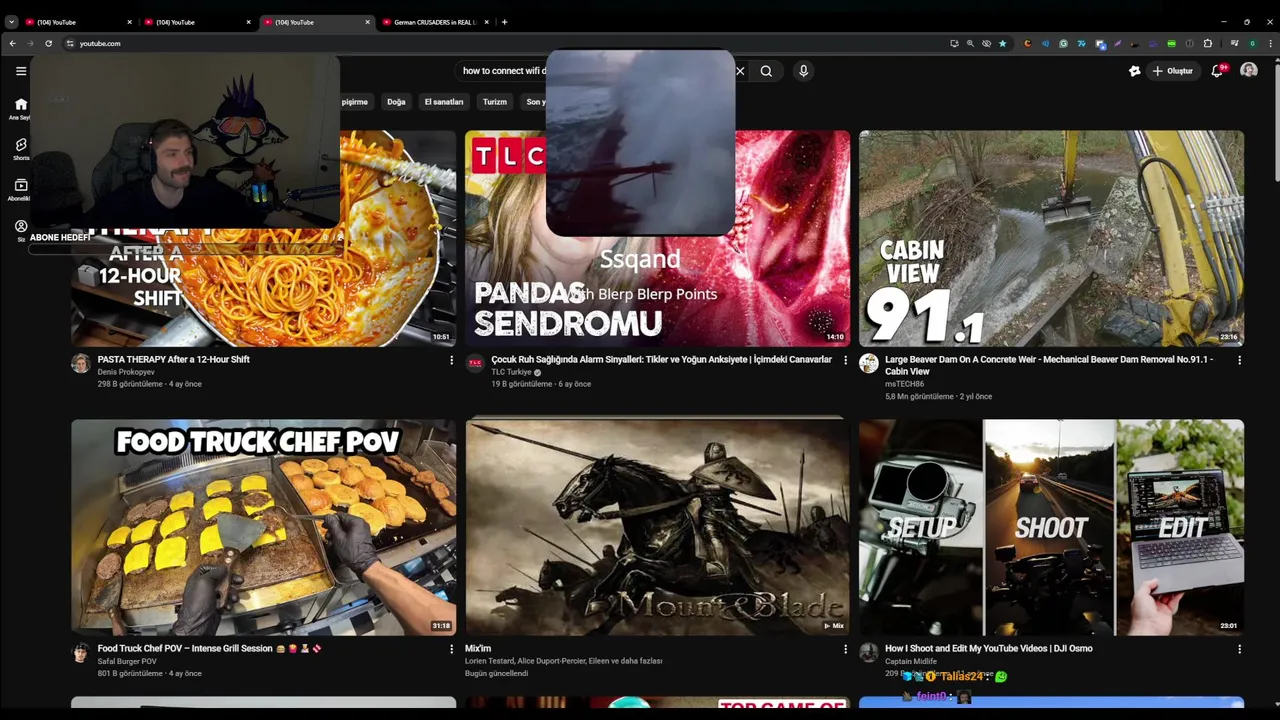This screenshot has width=1280, height=720.
Task: Open the YouTube hamburger guide menu
Action: pos(21,71)
